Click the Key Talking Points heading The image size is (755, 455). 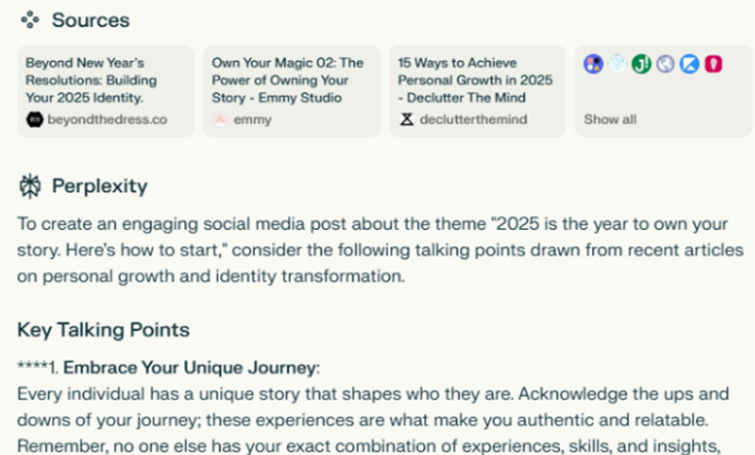pyautogui.click(x=104, y=330)
